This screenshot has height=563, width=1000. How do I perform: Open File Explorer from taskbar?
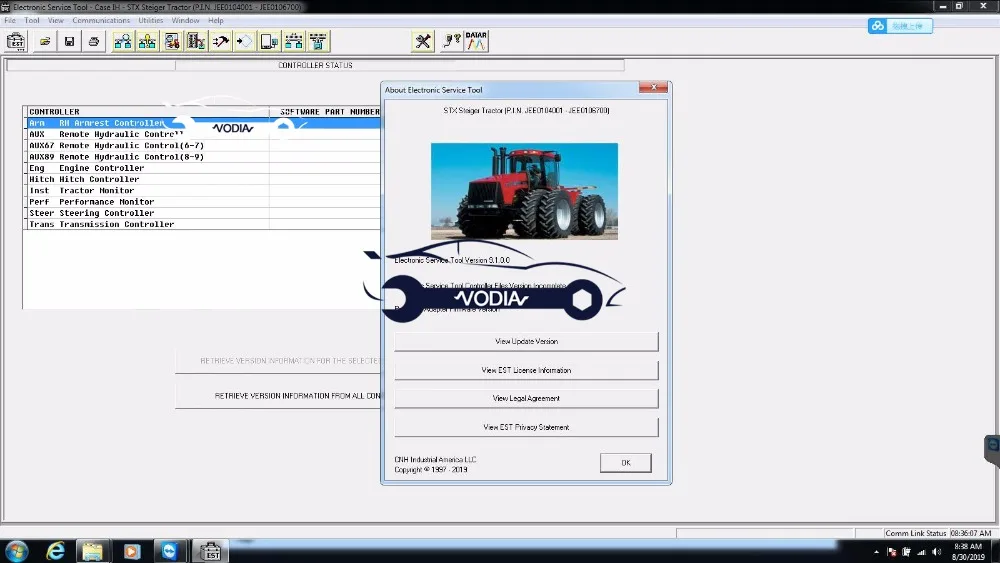(x=92, y=551)
